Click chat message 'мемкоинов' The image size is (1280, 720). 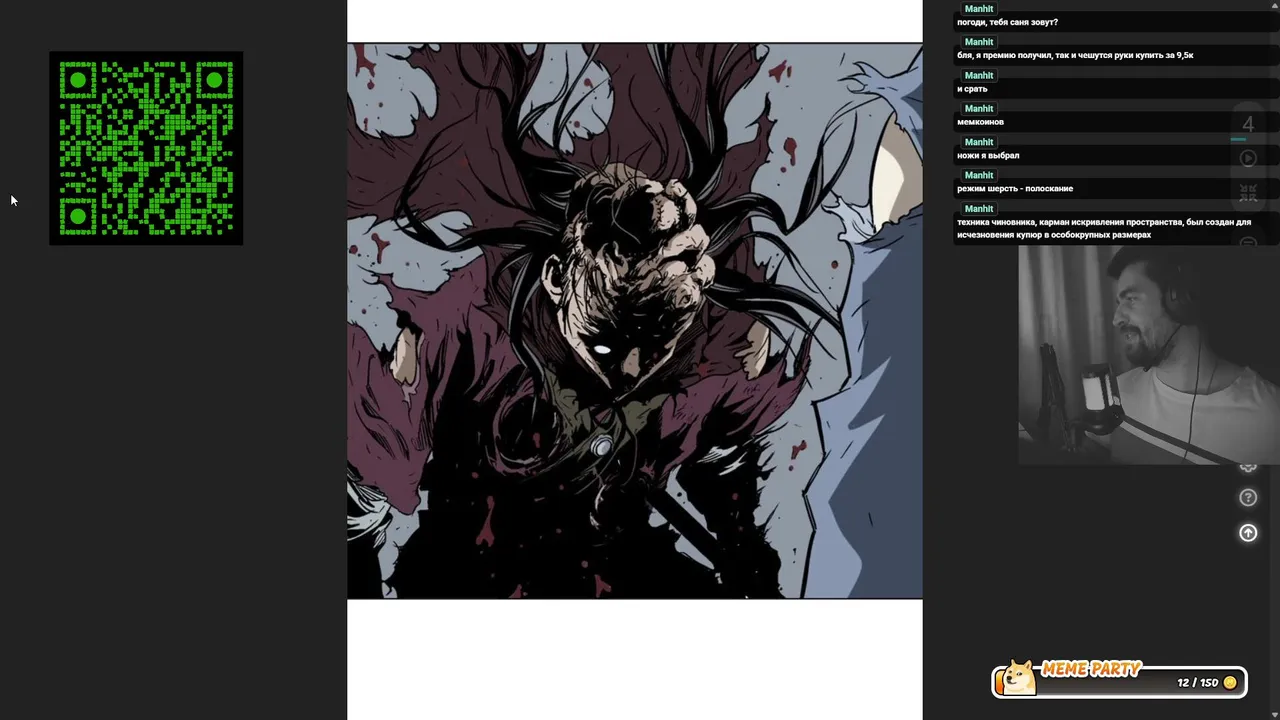tap(980, 122)
